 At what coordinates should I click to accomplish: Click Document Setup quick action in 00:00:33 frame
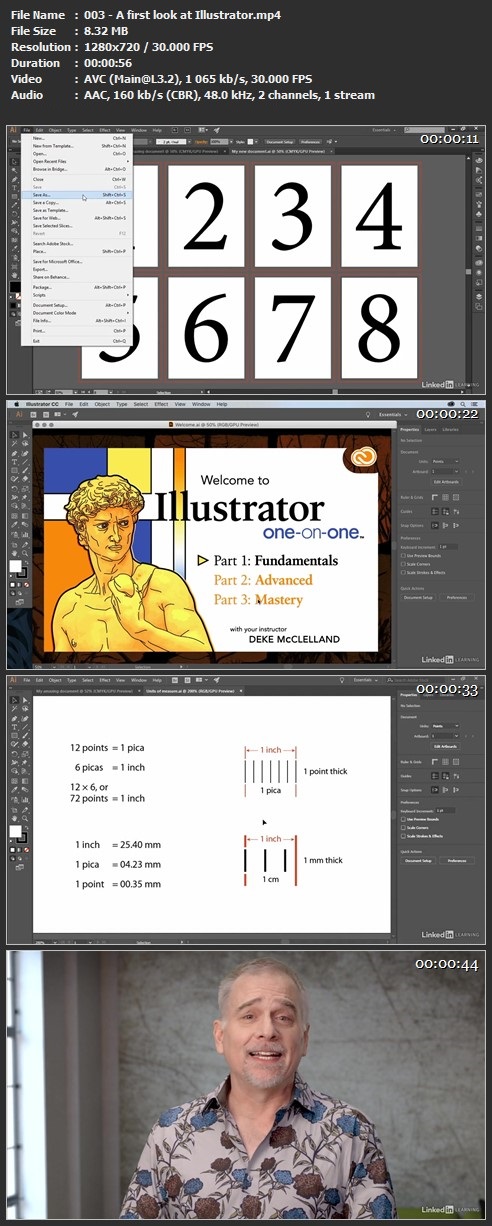[418, 861]
